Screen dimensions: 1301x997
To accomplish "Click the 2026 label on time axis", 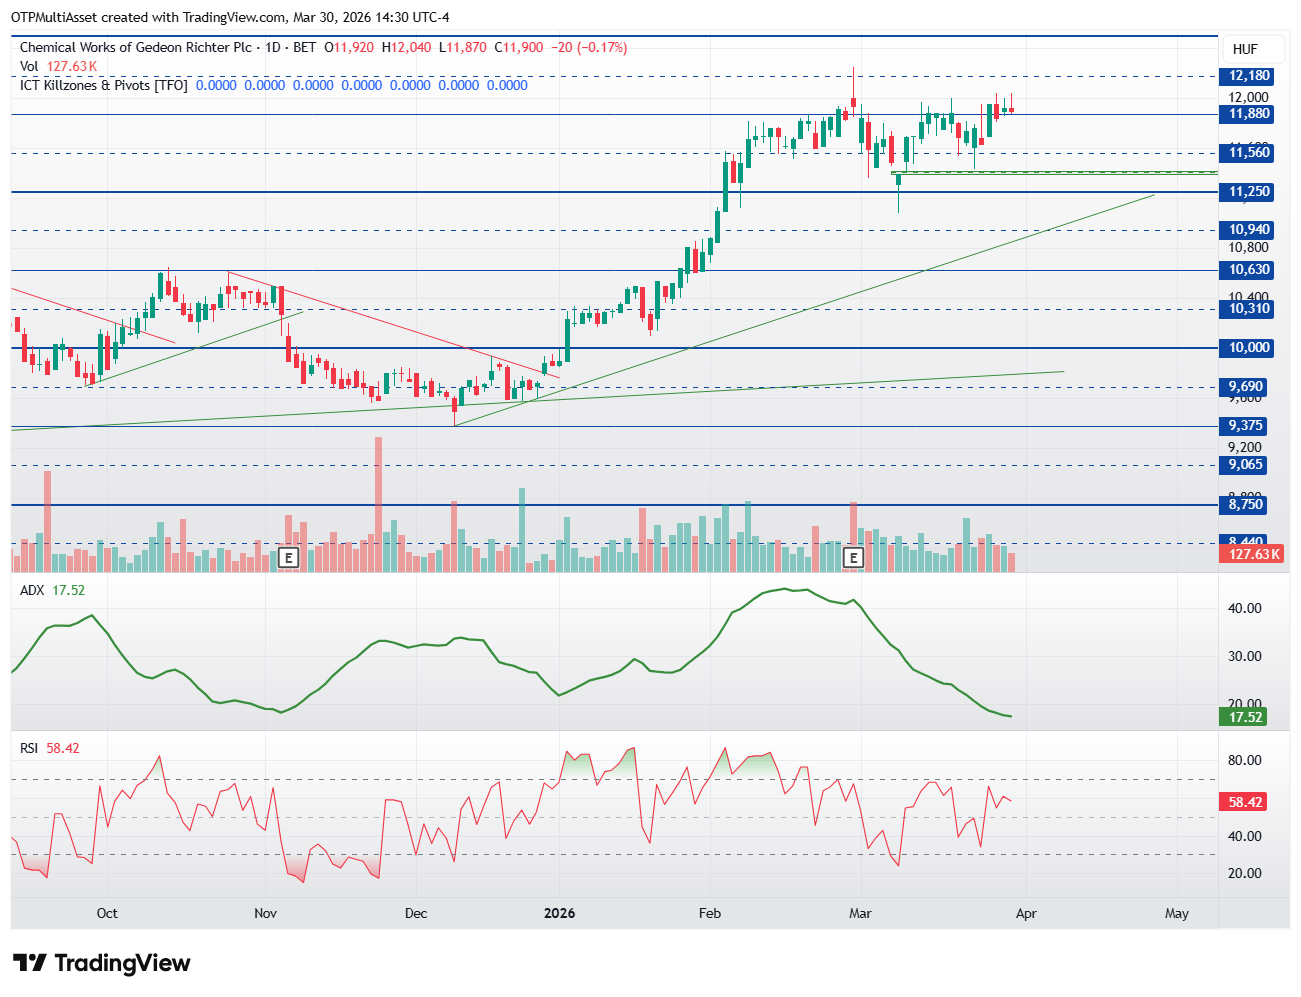I will (559, 913).
